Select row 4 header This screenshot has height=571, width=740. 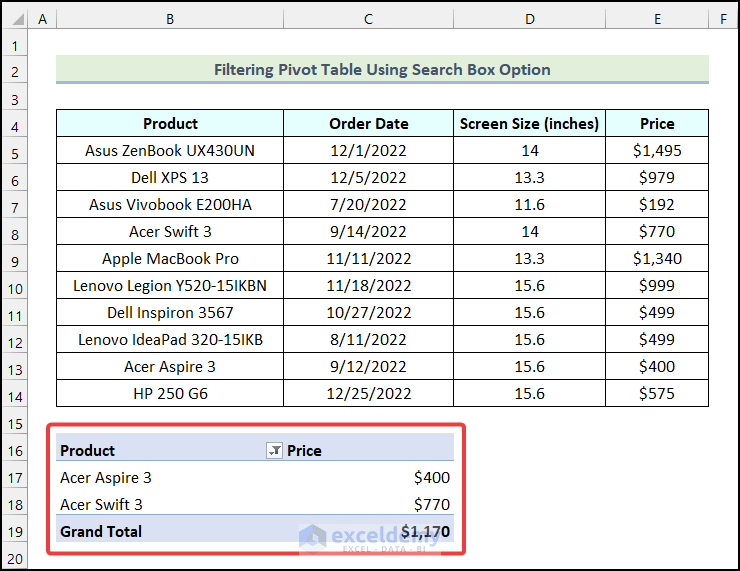click(x=15, y=124)
